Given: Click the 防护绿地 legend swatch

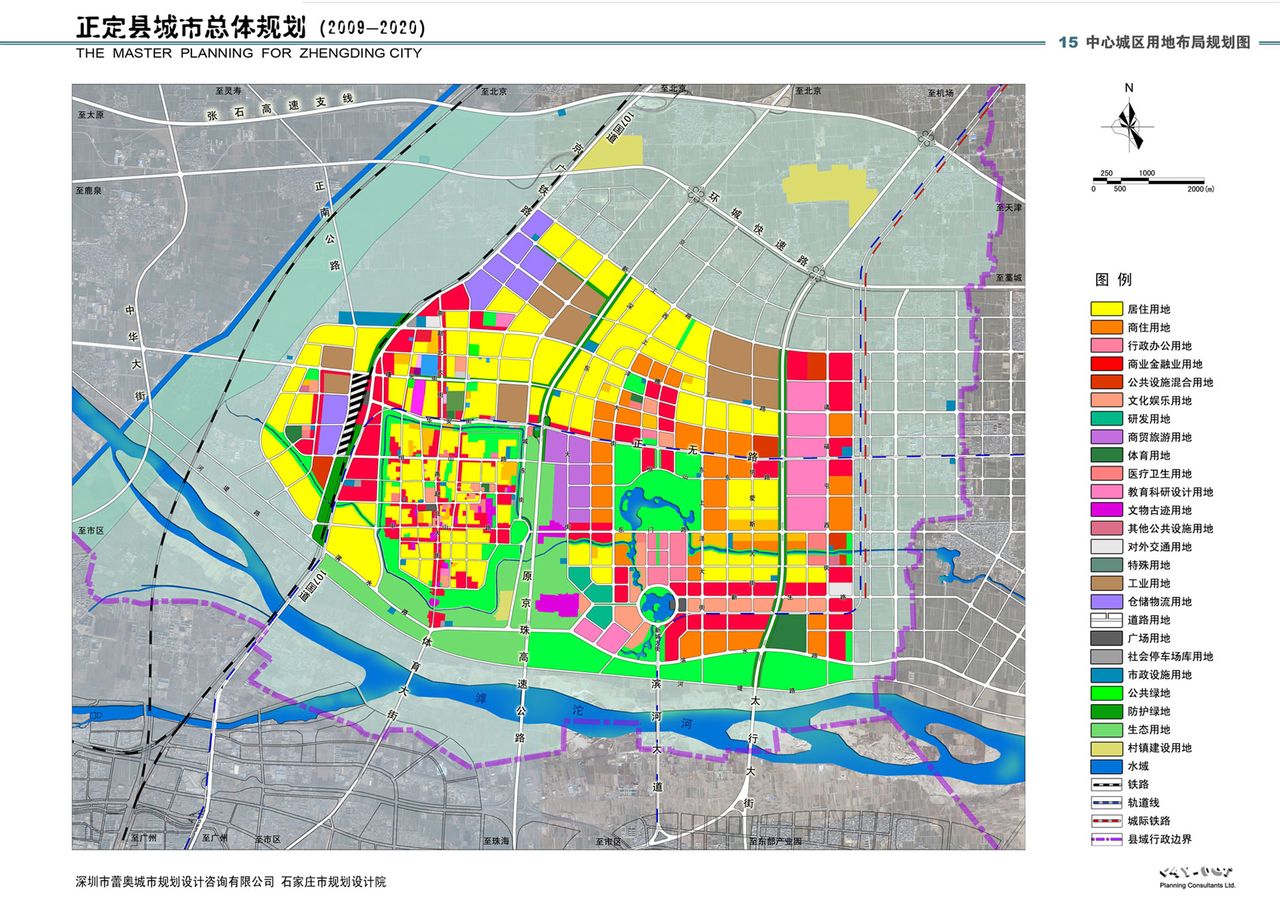Looking at the screenshot, I should click(1105, 712).
